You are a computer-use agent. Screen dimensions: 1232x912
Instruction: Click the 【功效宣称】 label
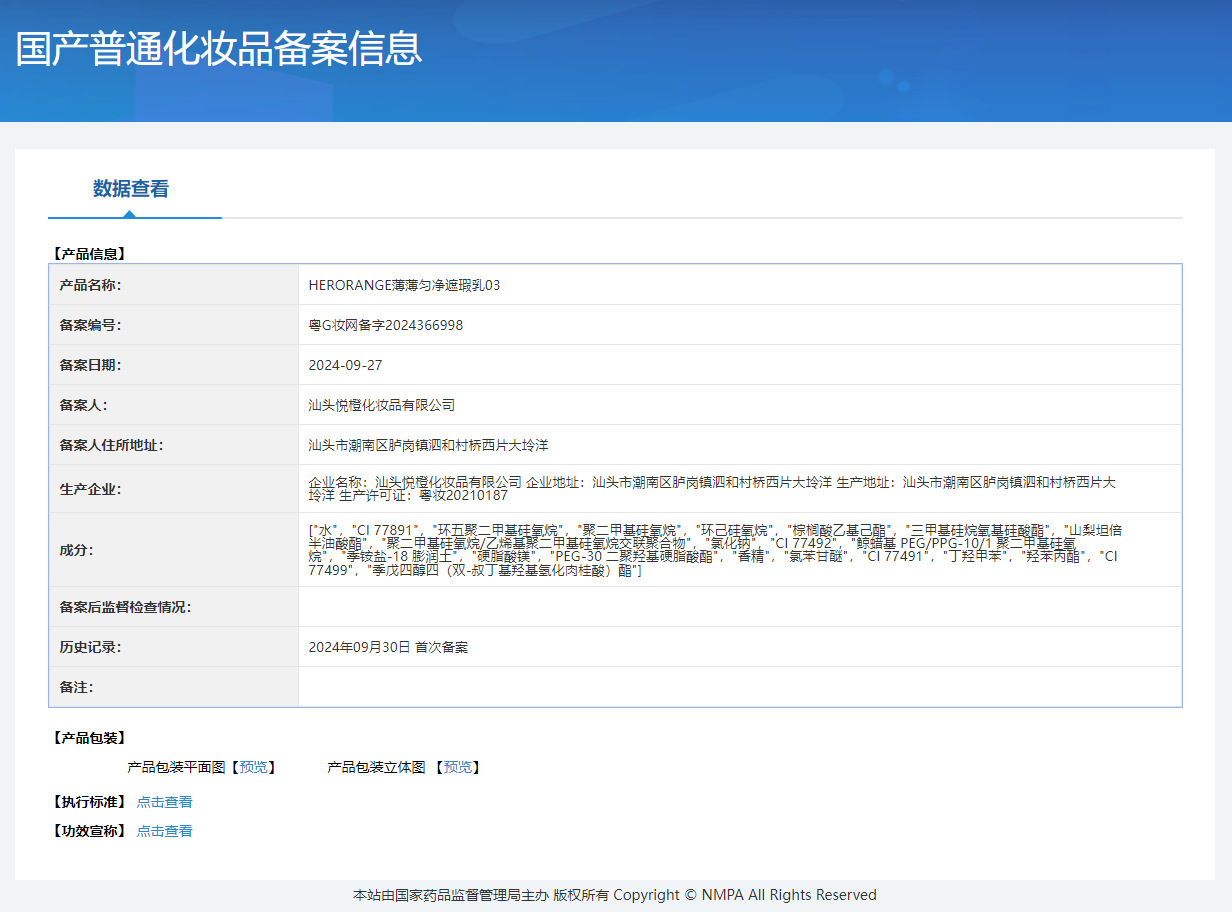(x=89, y=831)
